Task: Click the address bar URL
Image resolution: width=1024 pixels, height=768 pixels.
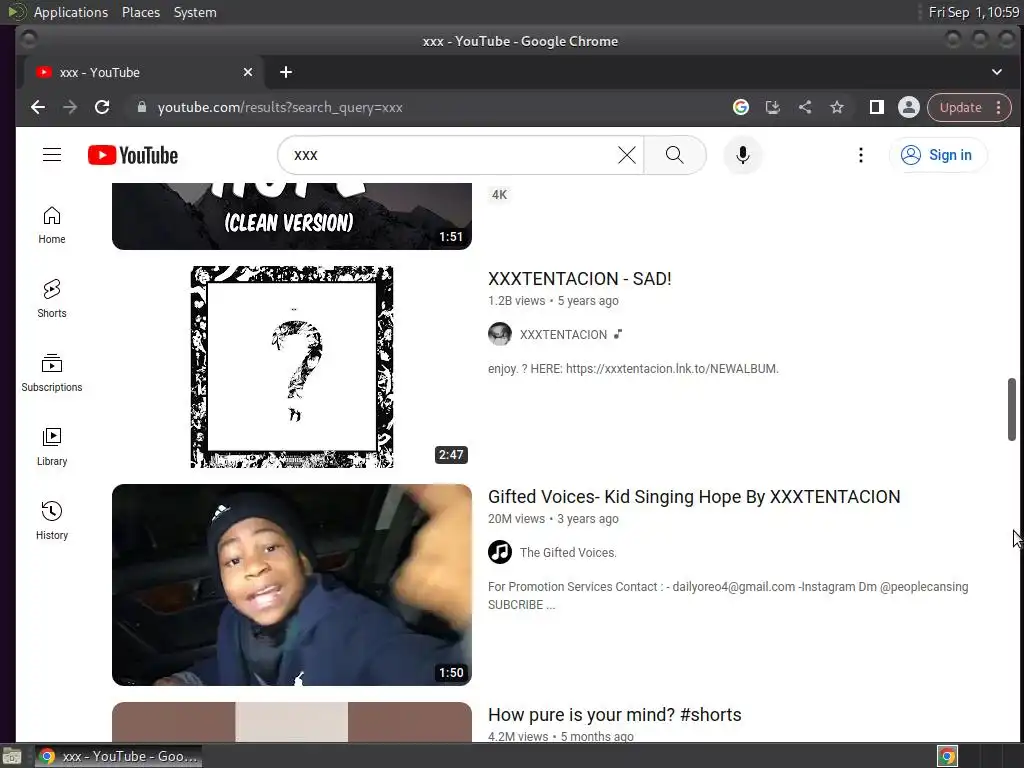Action: [x=280, y=107]
